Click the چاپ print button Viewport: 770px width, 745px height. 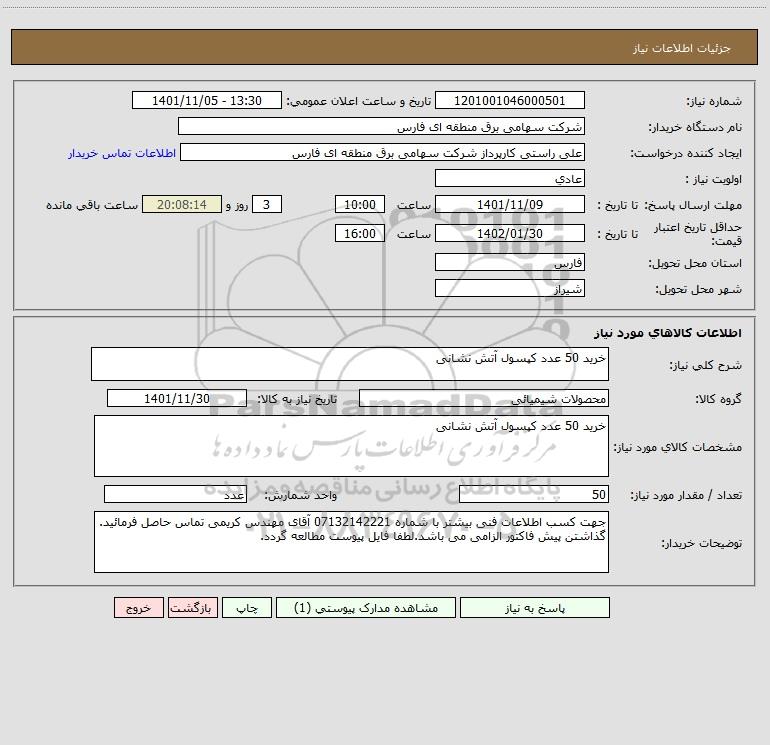coord(247,607)
